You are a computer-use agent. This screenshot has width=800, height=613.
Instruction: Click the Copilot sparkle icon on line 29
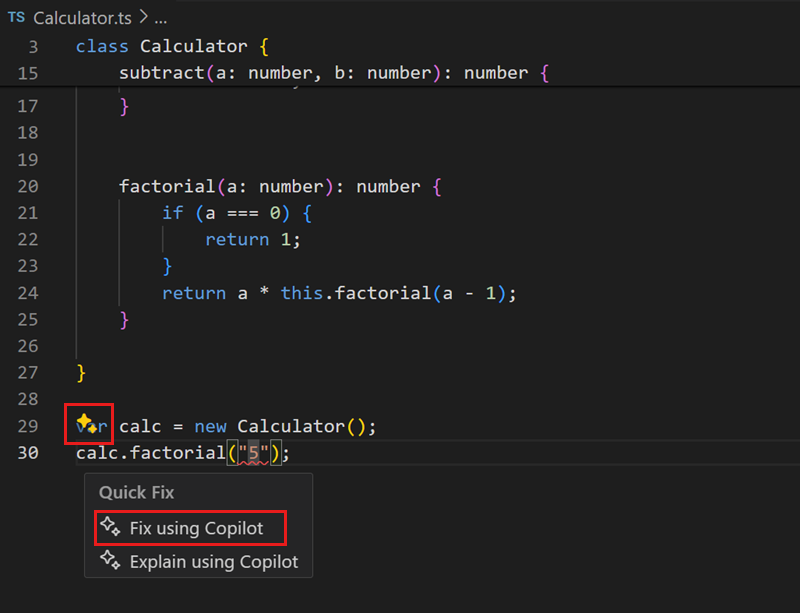88,423
